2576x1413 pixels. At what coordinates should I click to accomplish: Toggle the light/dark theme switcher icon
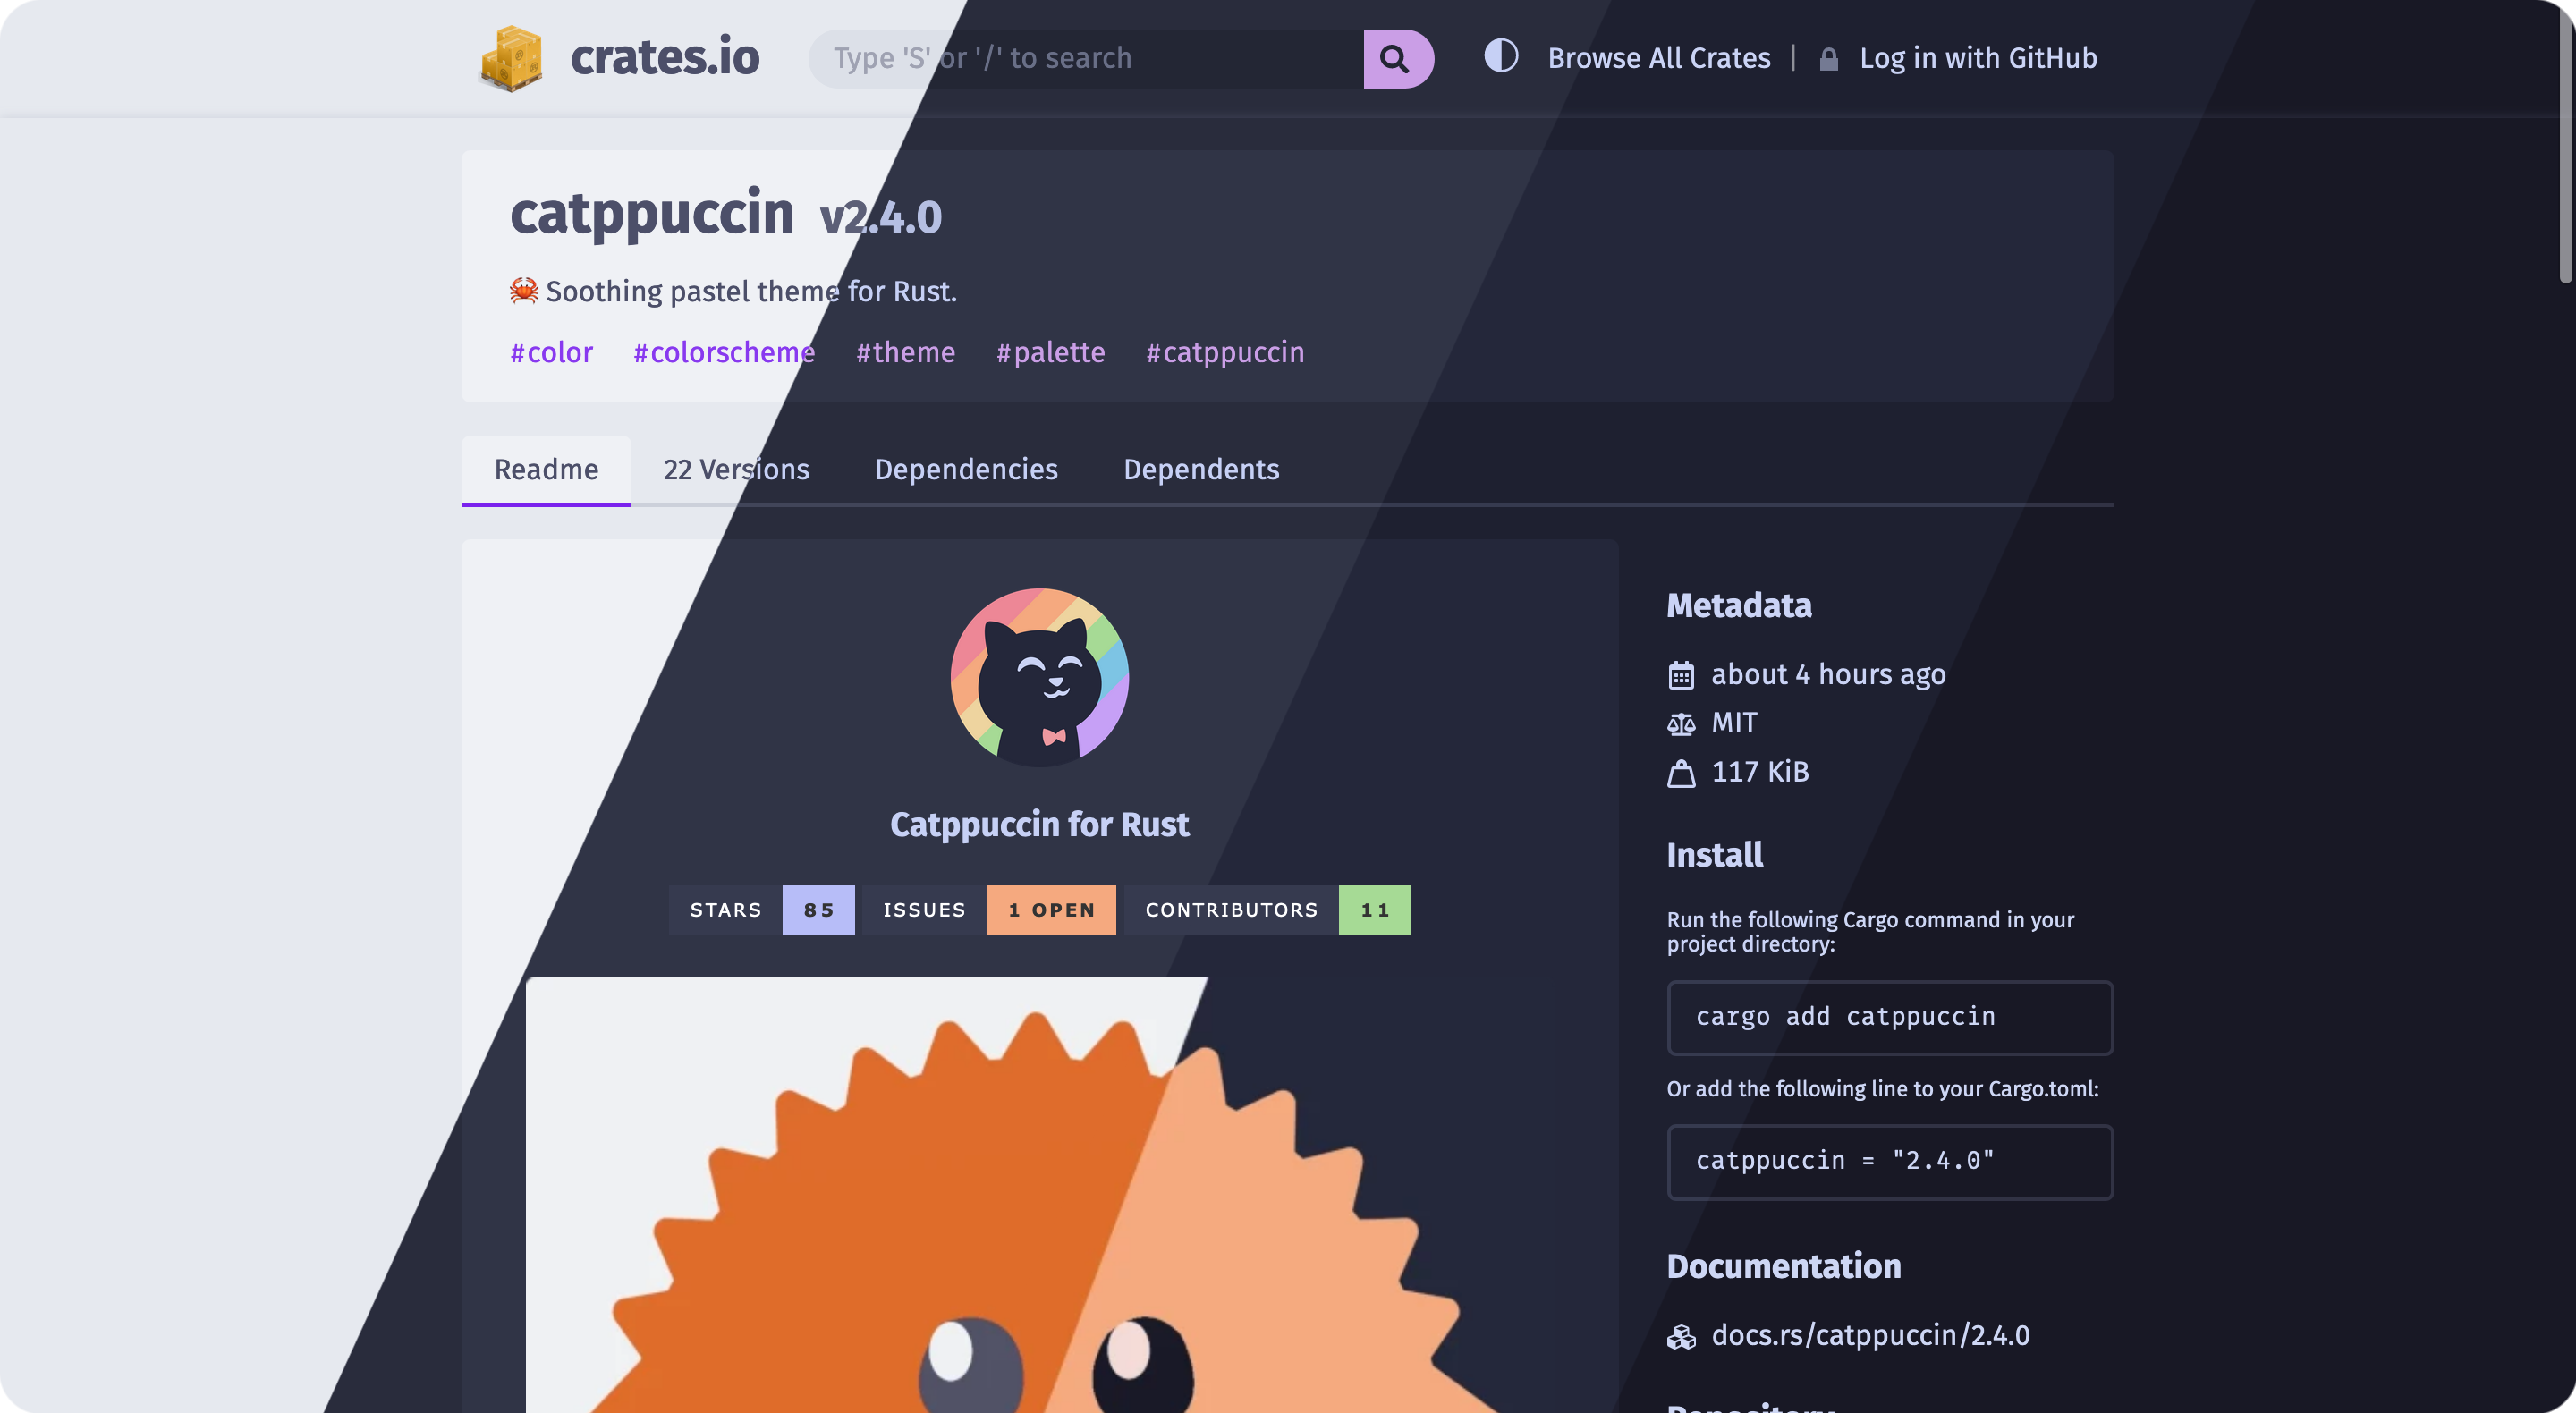[1500, 56]
